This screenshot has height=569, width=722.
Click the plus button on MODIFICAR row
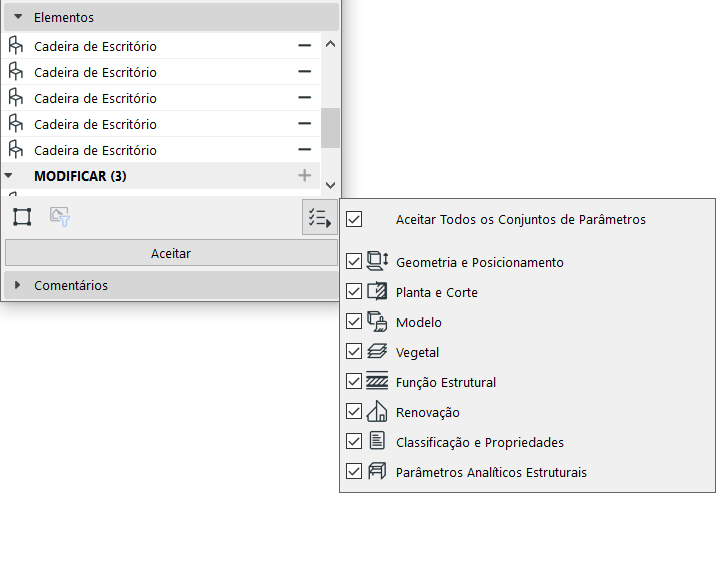(x=305, y=176)
